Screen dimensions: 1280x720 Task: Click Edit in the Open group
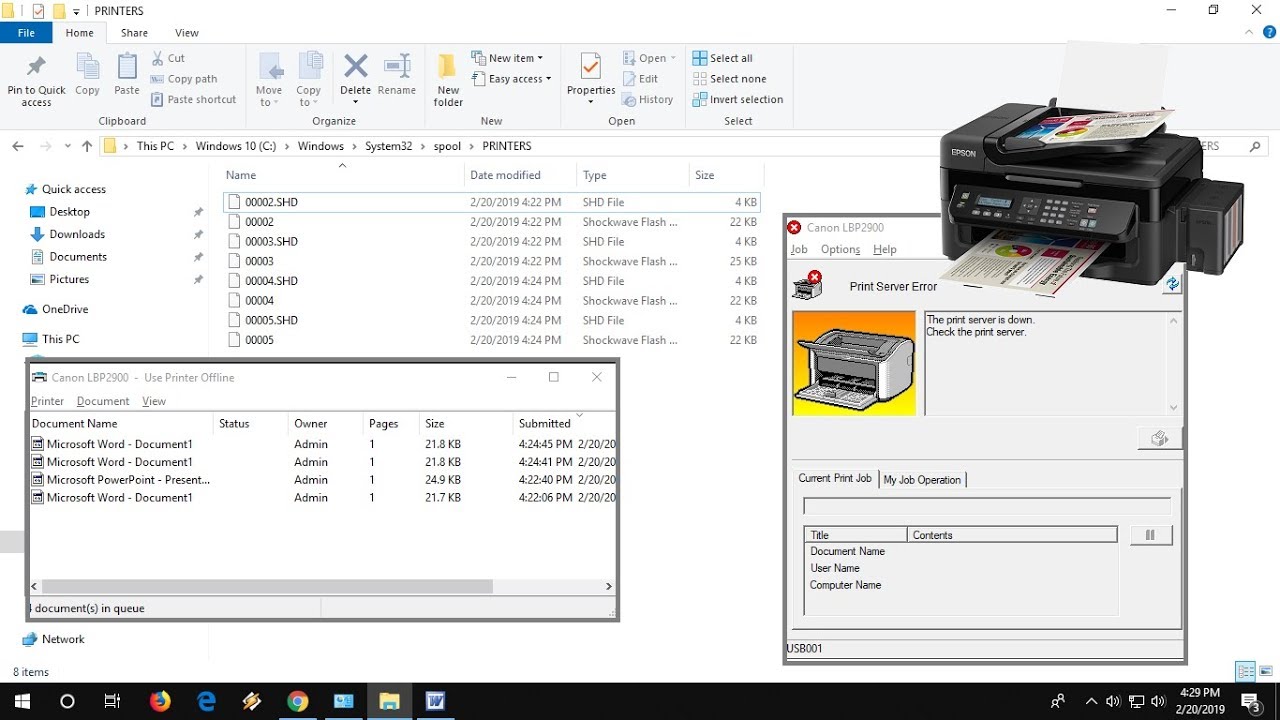coord(640,79)
